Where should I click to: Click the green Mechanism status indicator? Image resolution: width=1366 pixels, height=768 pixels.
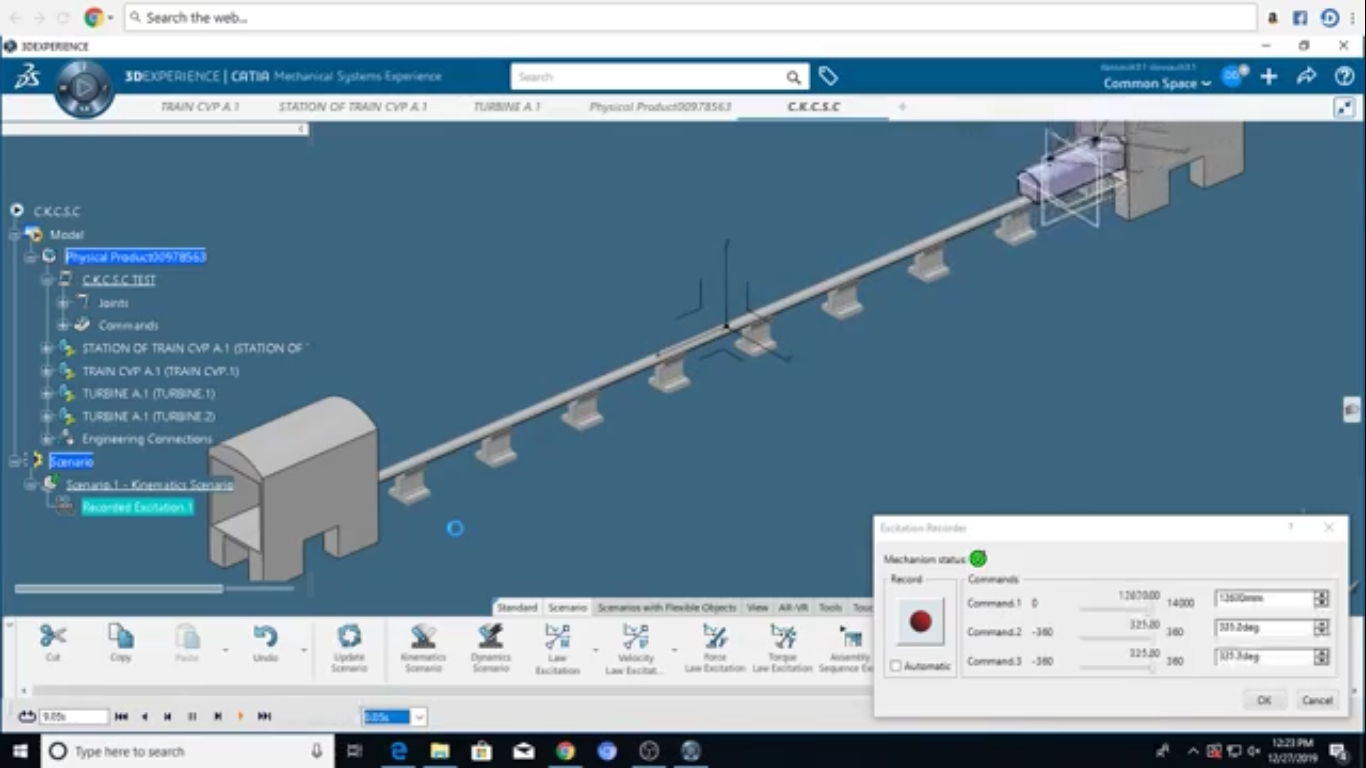(978, 559)
